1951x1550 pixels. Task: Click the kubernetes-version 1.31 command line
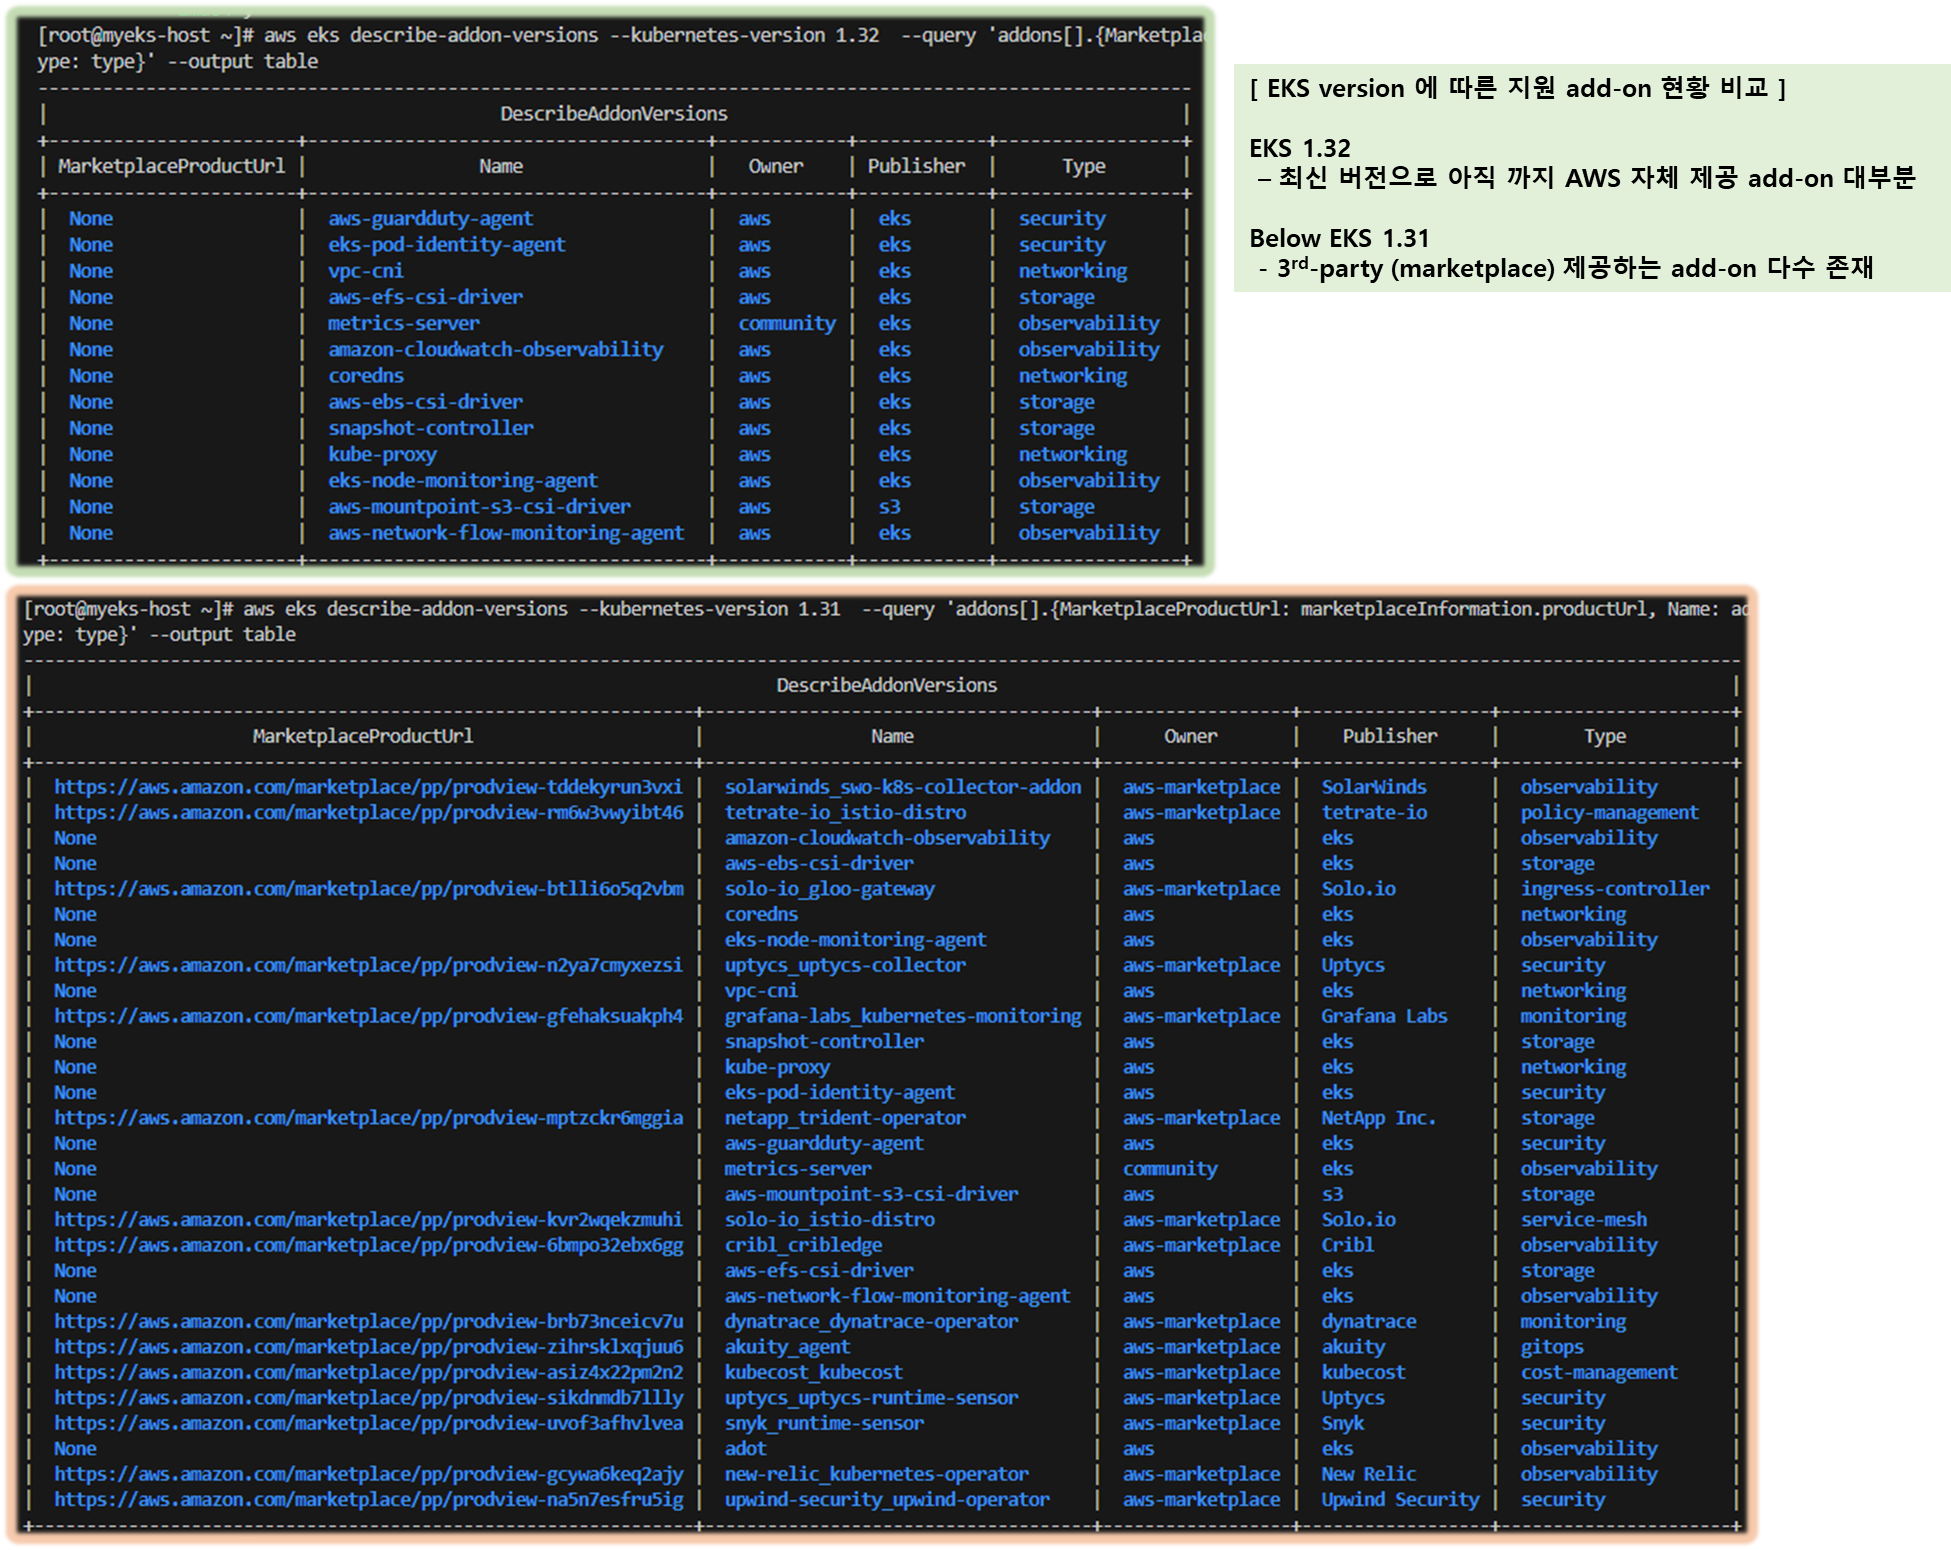click(x=710, y=609)
